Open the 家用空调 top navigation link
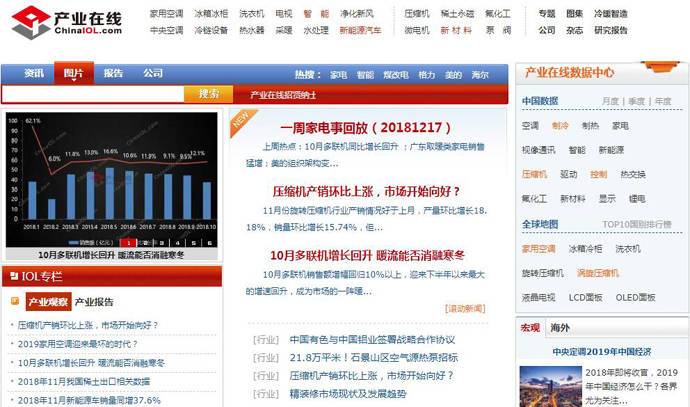This screenshot has height=407, width=690. tap(166, 14)
